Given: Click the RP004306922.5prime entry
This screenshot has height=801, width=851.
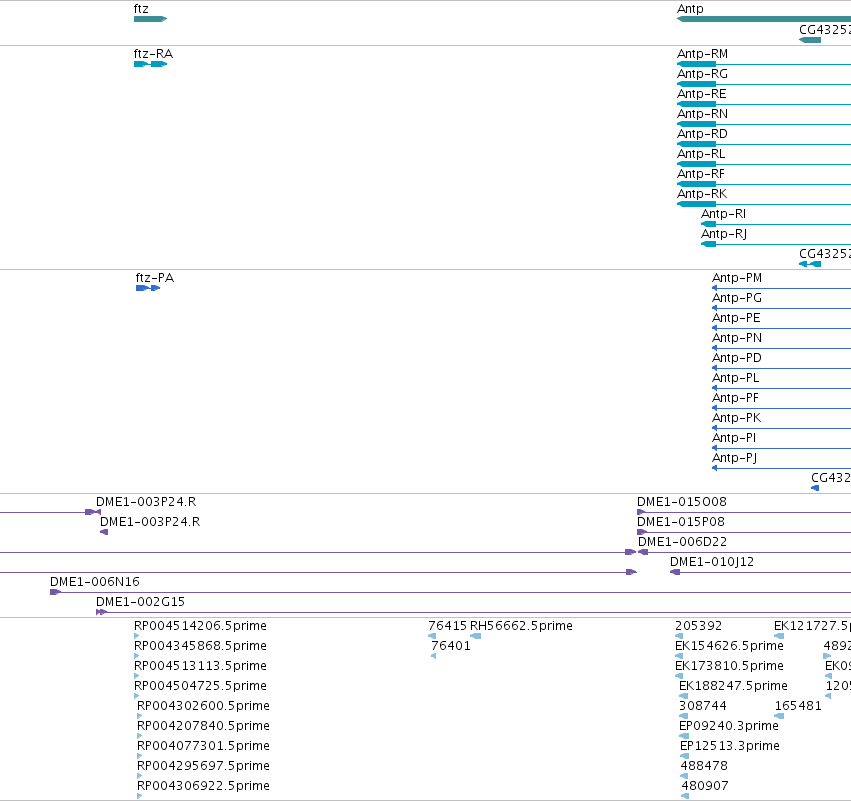Looking at the screenshot, I should pyautogui.click(x=203, y=786).
